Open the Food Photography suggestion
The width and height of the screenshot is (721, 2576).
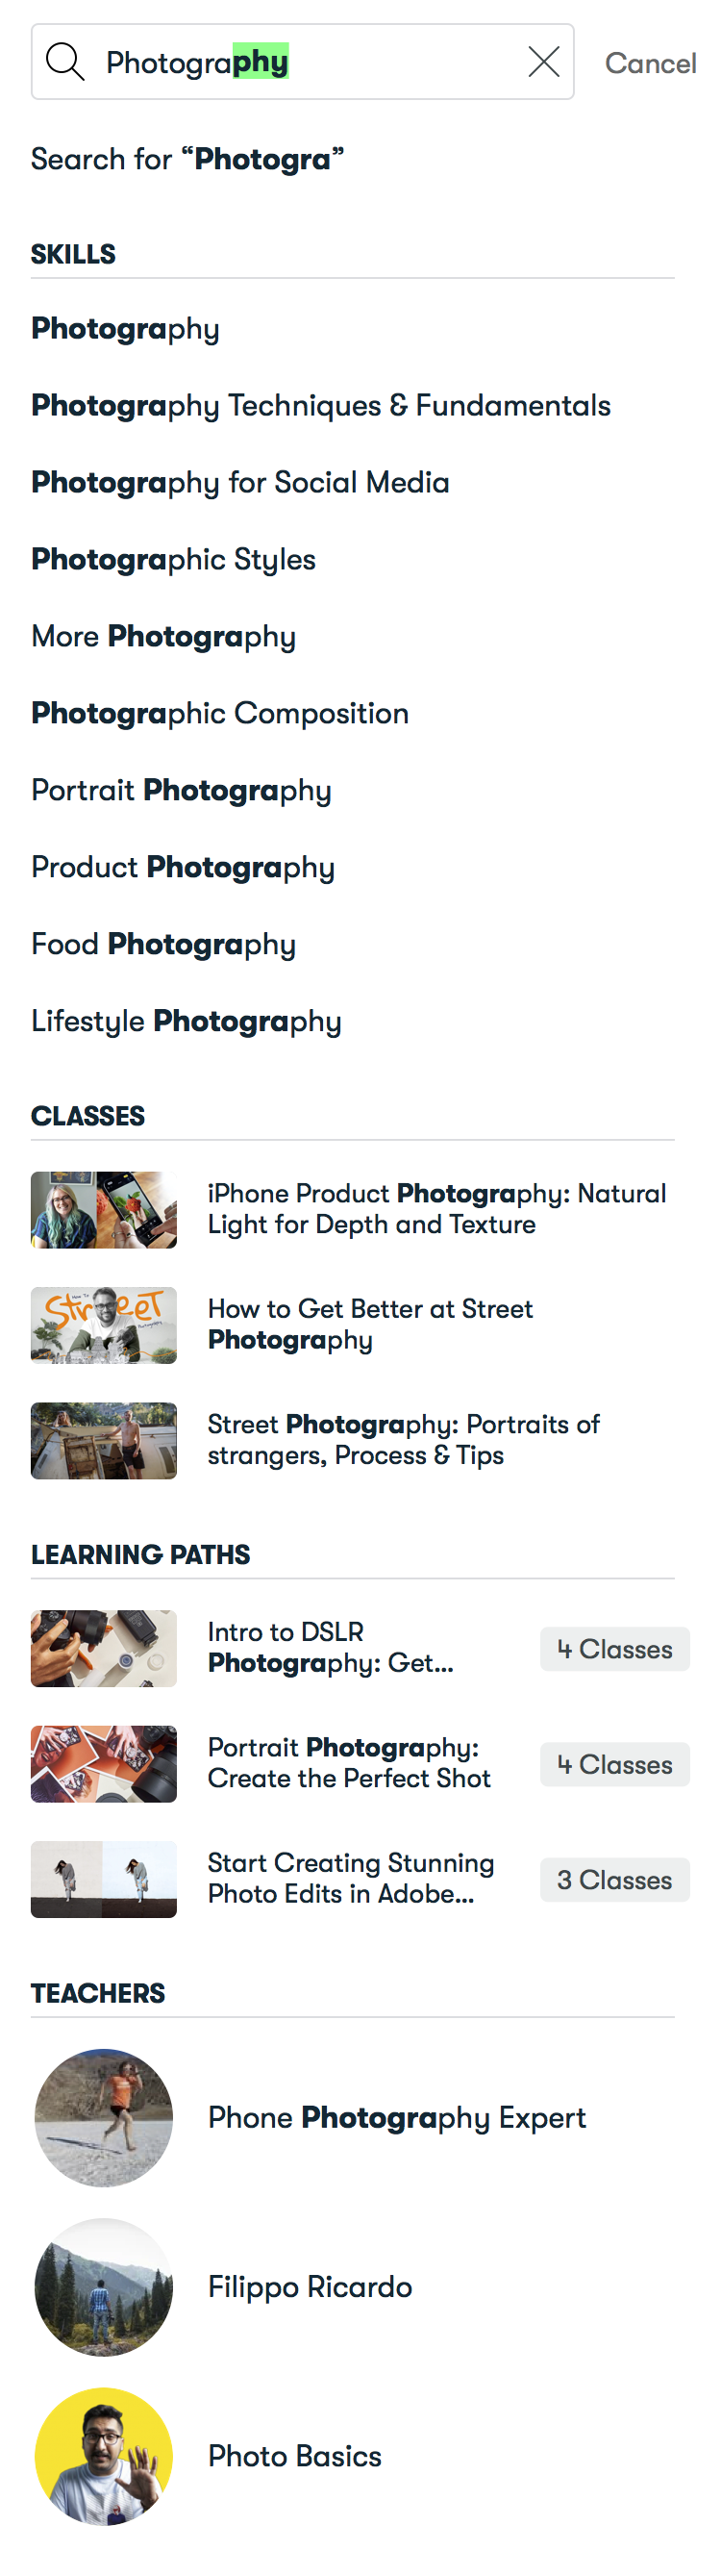click(163, 944)
